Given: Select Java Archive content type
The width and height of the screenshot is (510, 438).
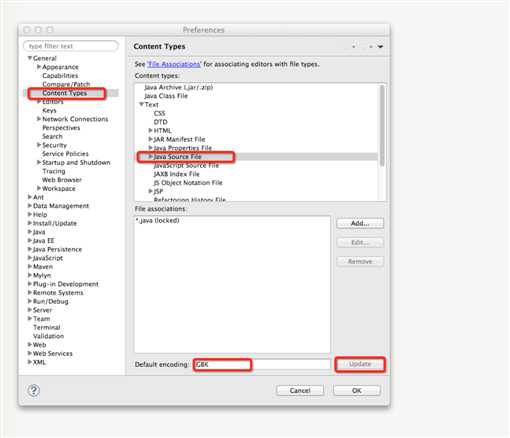Looking at the screenshot, I should click(178, 87).
